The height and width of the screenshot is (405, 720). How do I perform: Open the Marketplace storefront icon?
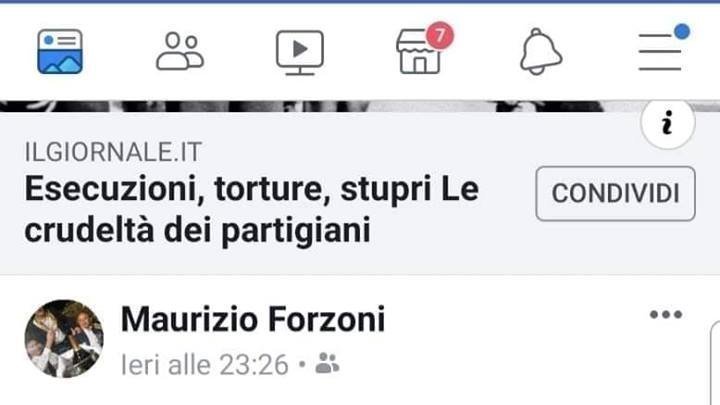pos(419,51)
